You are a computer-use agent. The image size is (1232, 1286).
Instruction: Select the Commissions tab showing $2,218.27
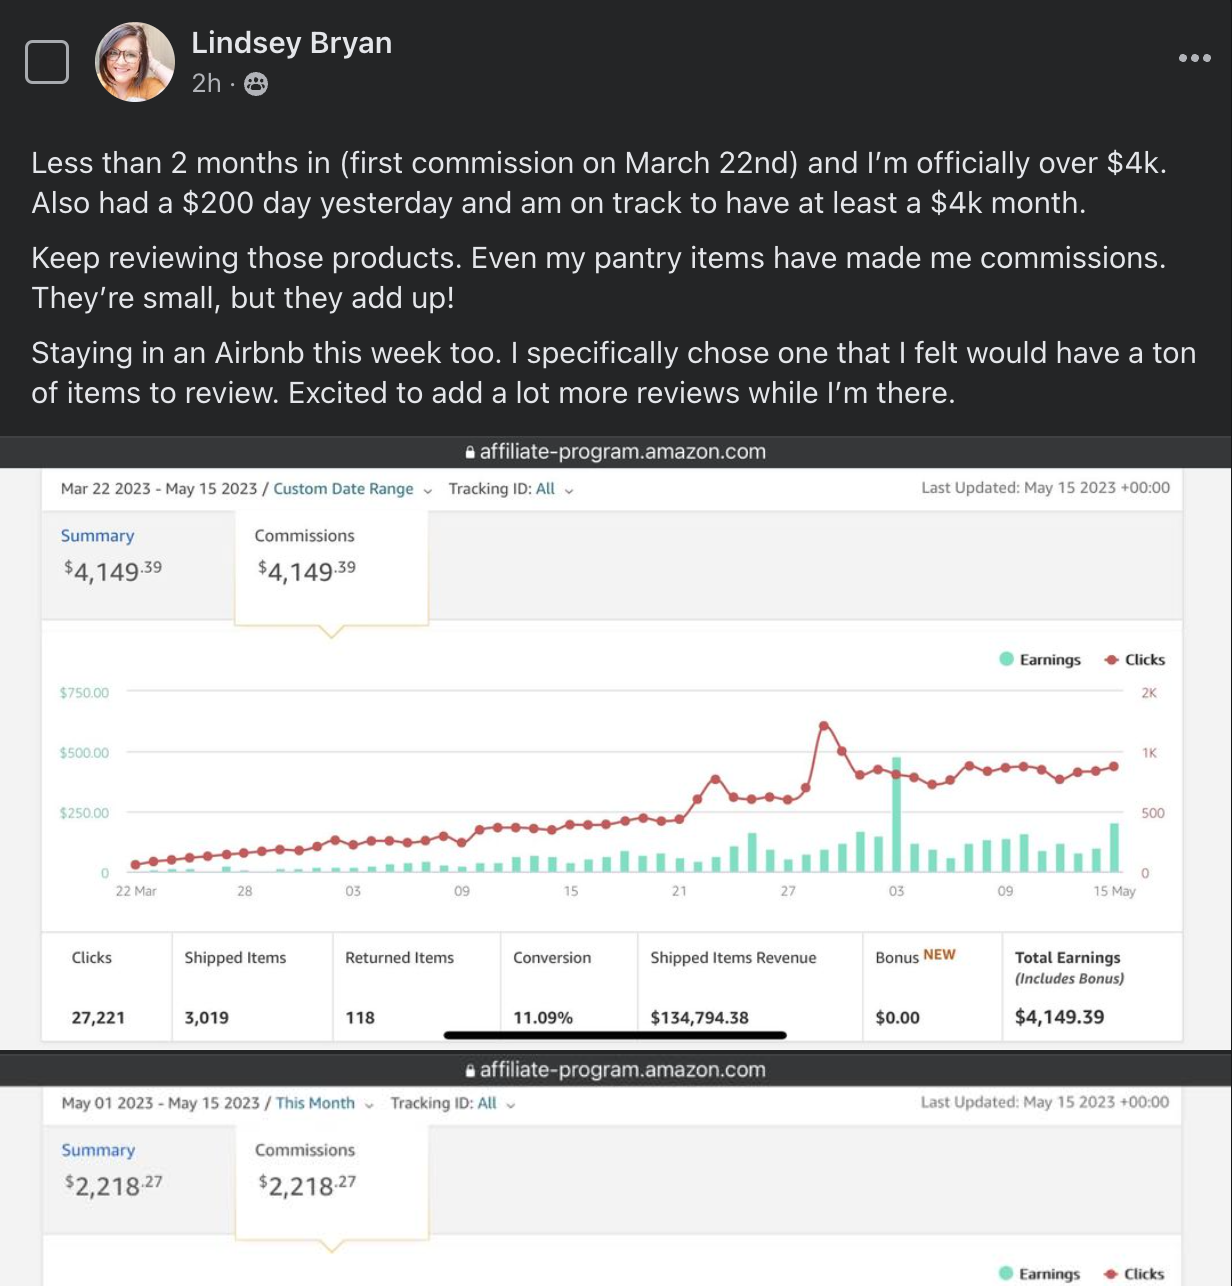tap(305, 1150)
